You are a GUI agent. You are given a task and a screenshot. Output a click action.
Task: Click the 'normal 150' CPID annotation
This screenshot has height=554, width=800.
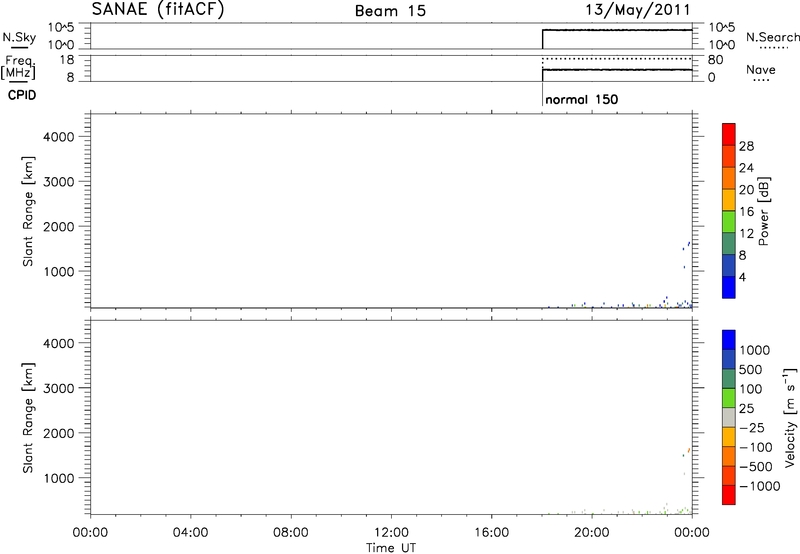[x=582, y=99]
